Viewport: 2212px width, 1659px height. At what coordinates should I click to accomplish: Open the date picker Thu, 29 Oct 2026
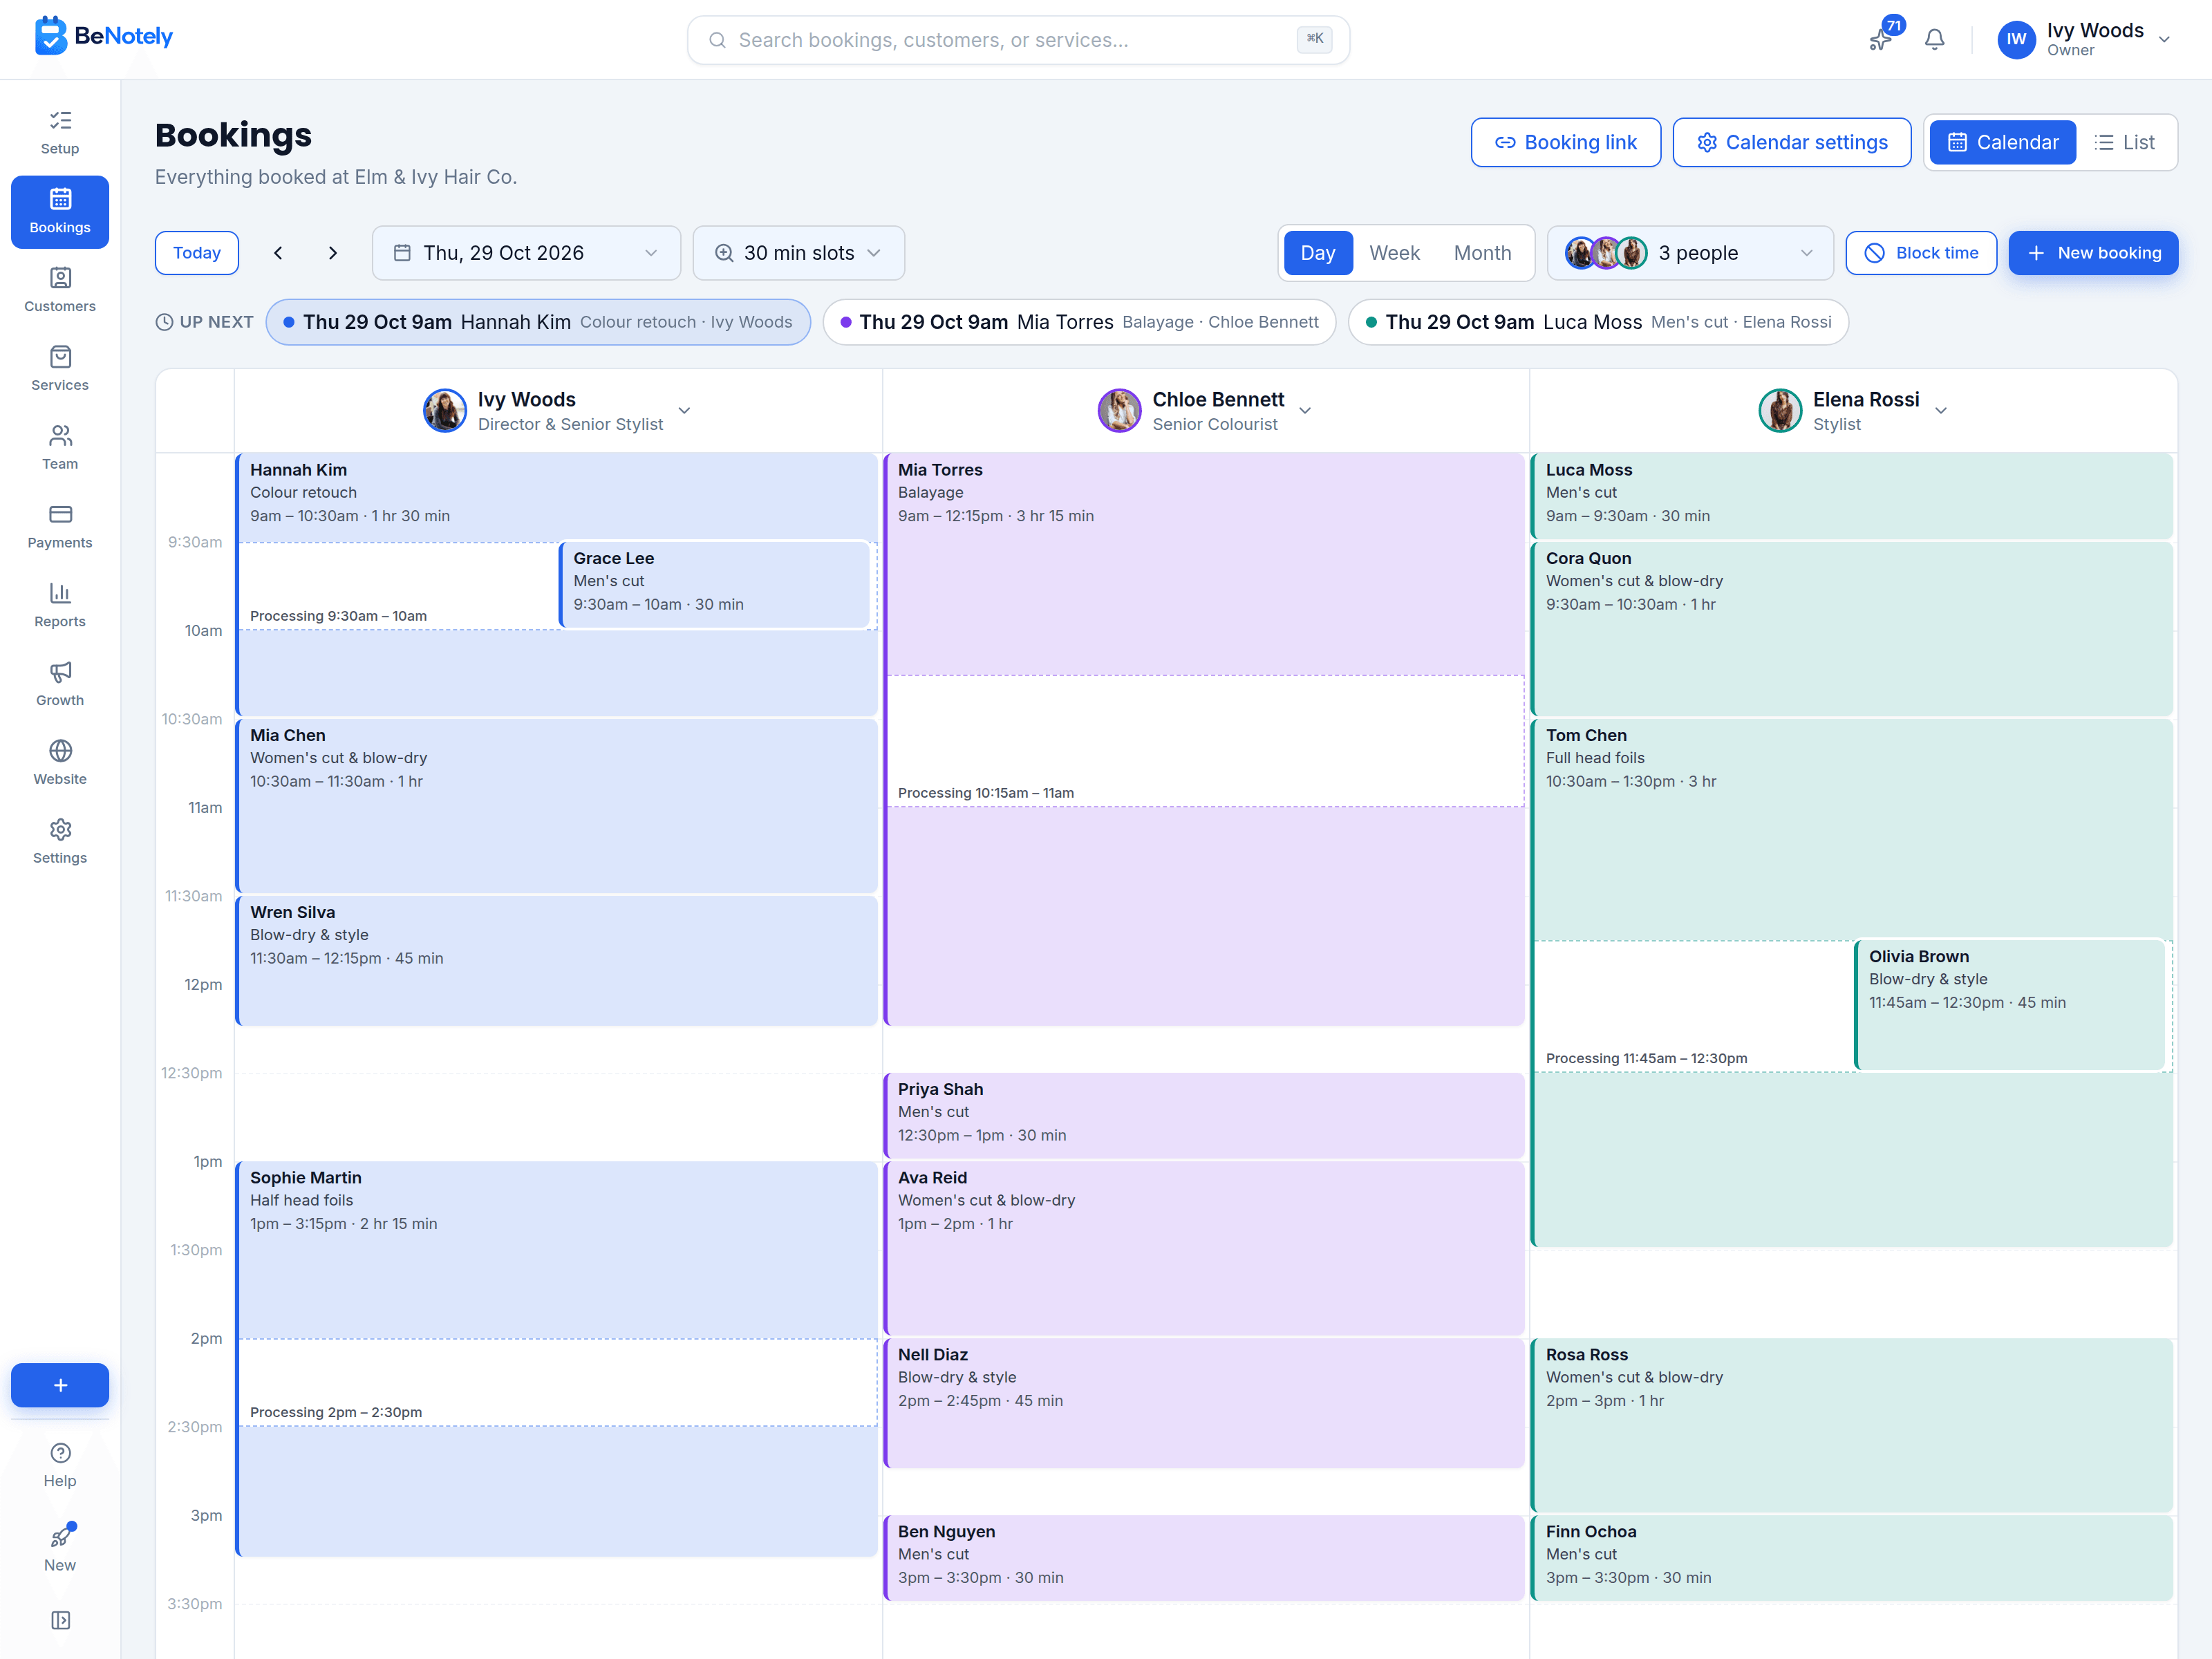point(526,253)
